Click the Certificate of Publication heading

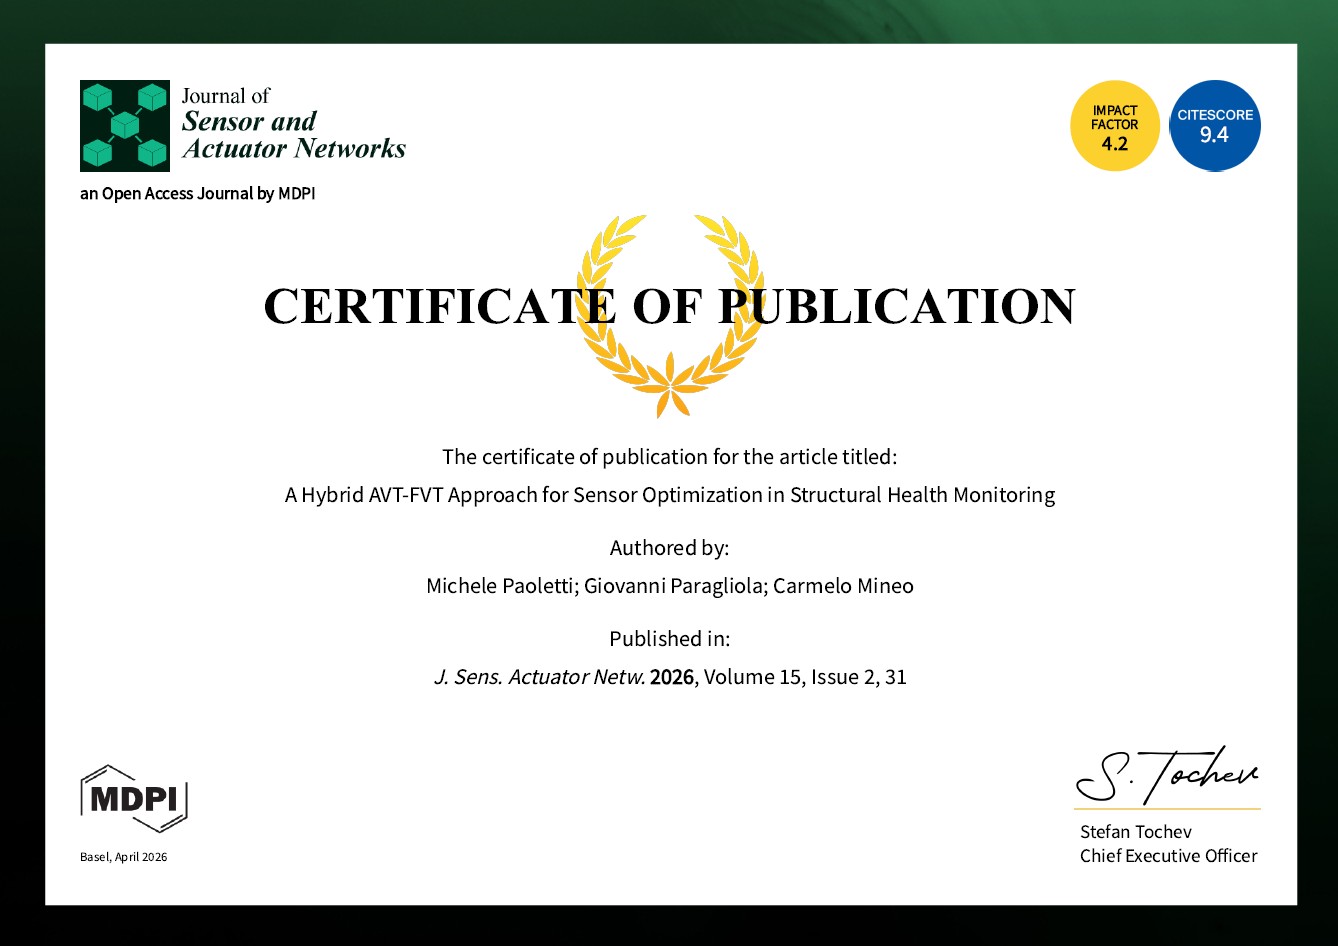pos(669,307)
